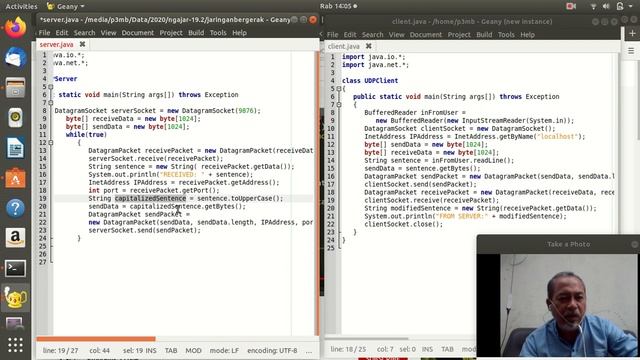Click line: 19 / 27 status entry

(x=60, y=351)
